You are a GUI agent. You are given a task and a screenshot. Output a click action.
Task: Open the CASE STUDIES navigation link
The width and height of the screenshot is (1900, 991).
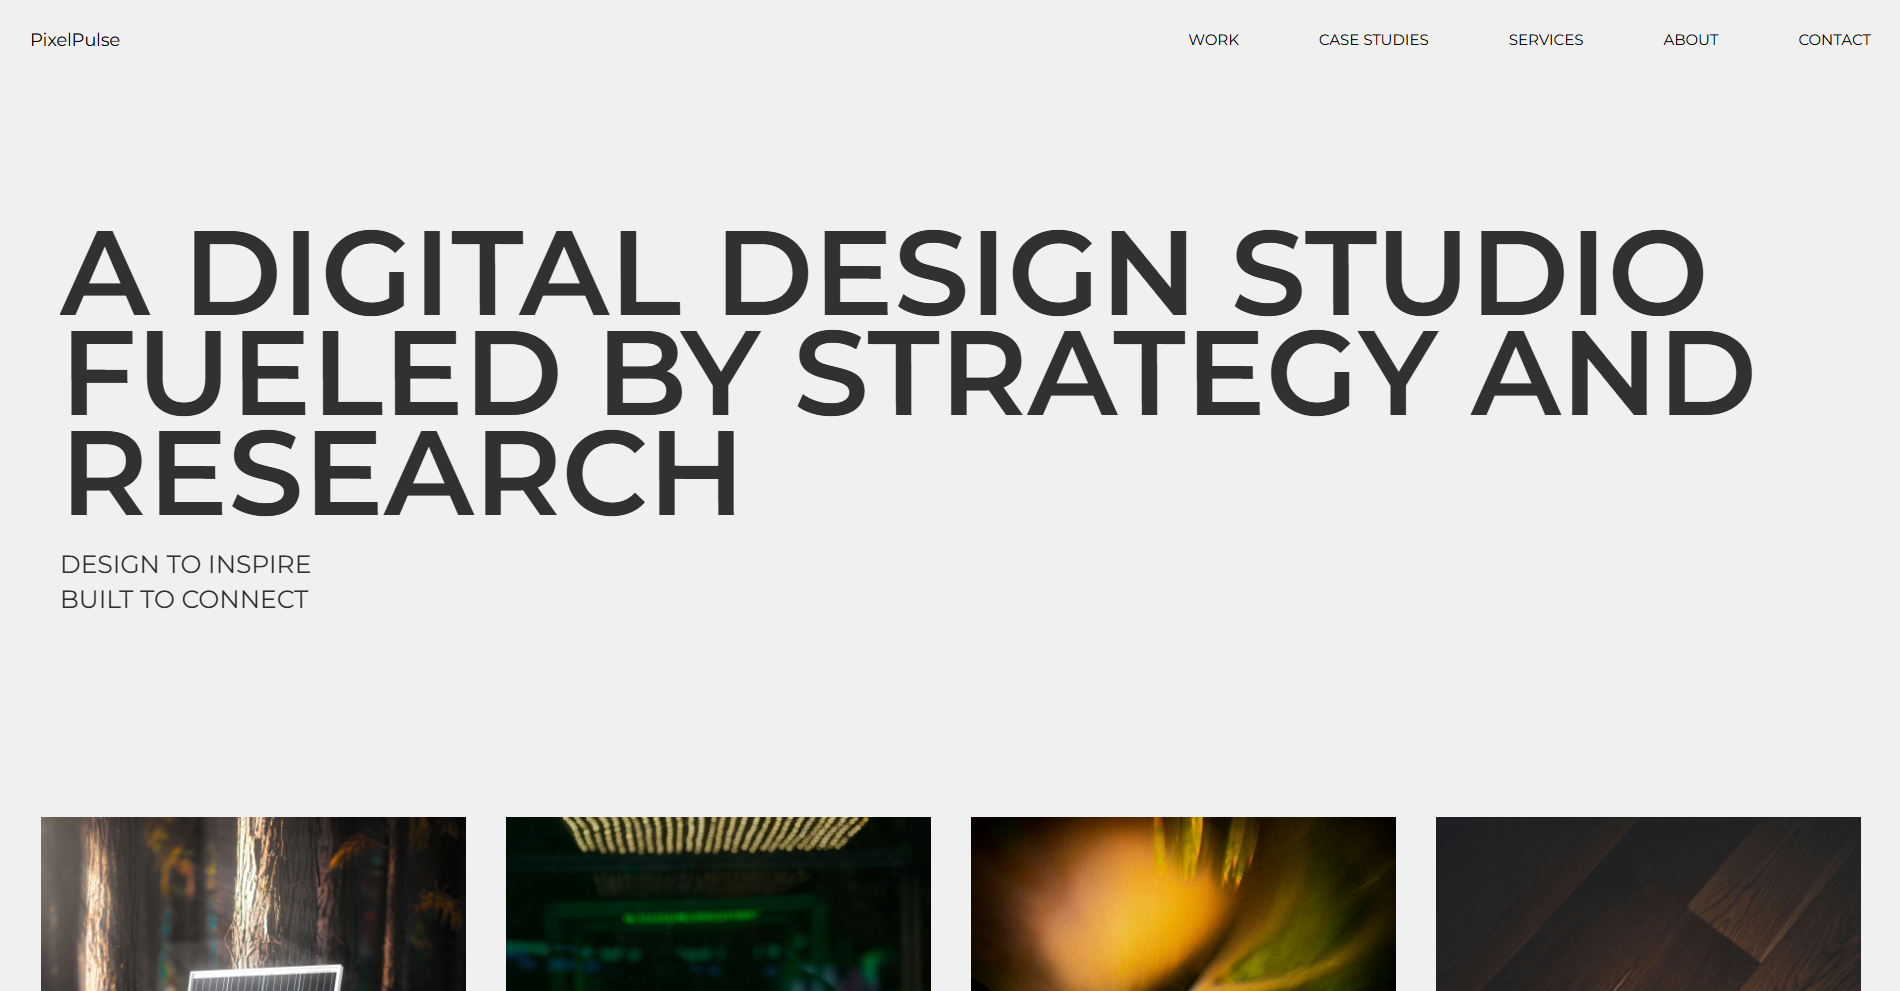coord(1373,40)
